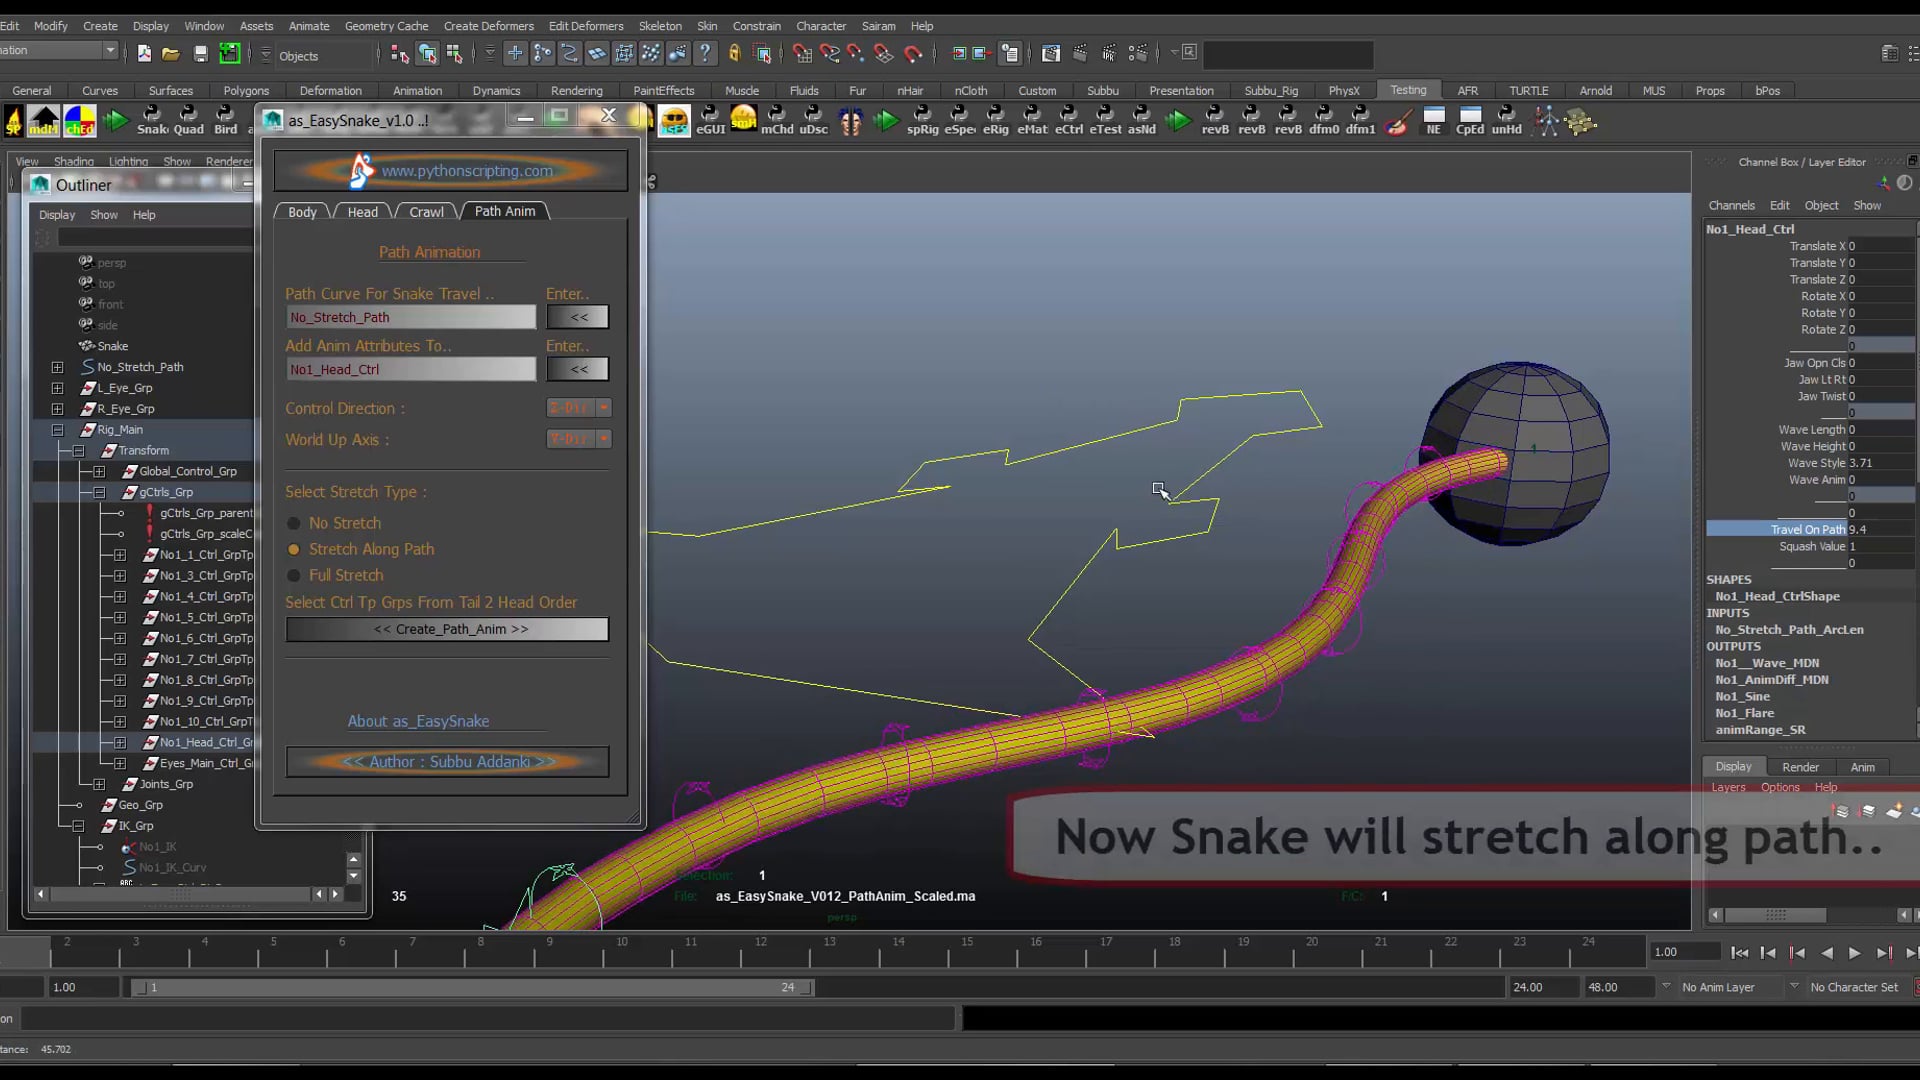Click the Path Curve No_Stretch_Path input field

point(411,317)
